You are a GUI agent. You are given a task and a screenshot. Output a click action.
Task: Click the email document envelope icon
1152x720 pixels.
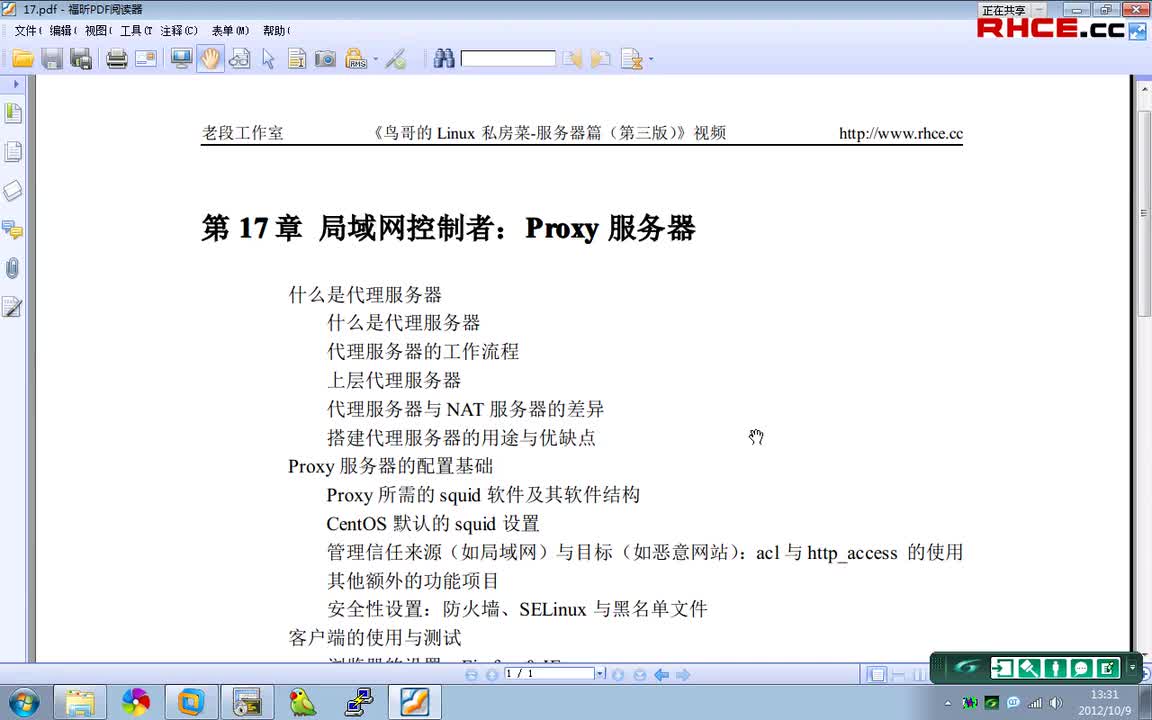coord(146,59)
